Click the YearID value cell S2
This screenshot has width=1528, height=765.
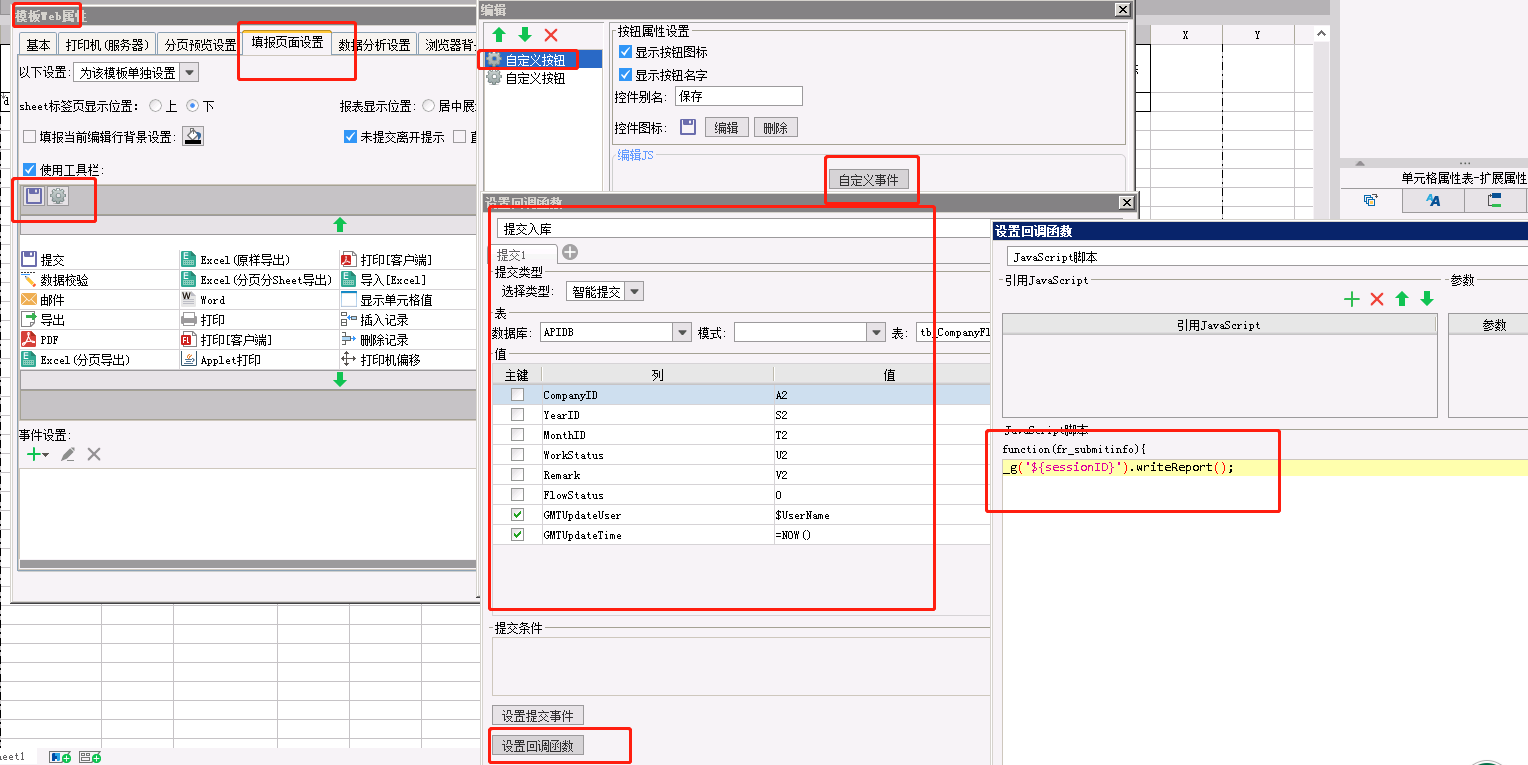pos(880,415)
